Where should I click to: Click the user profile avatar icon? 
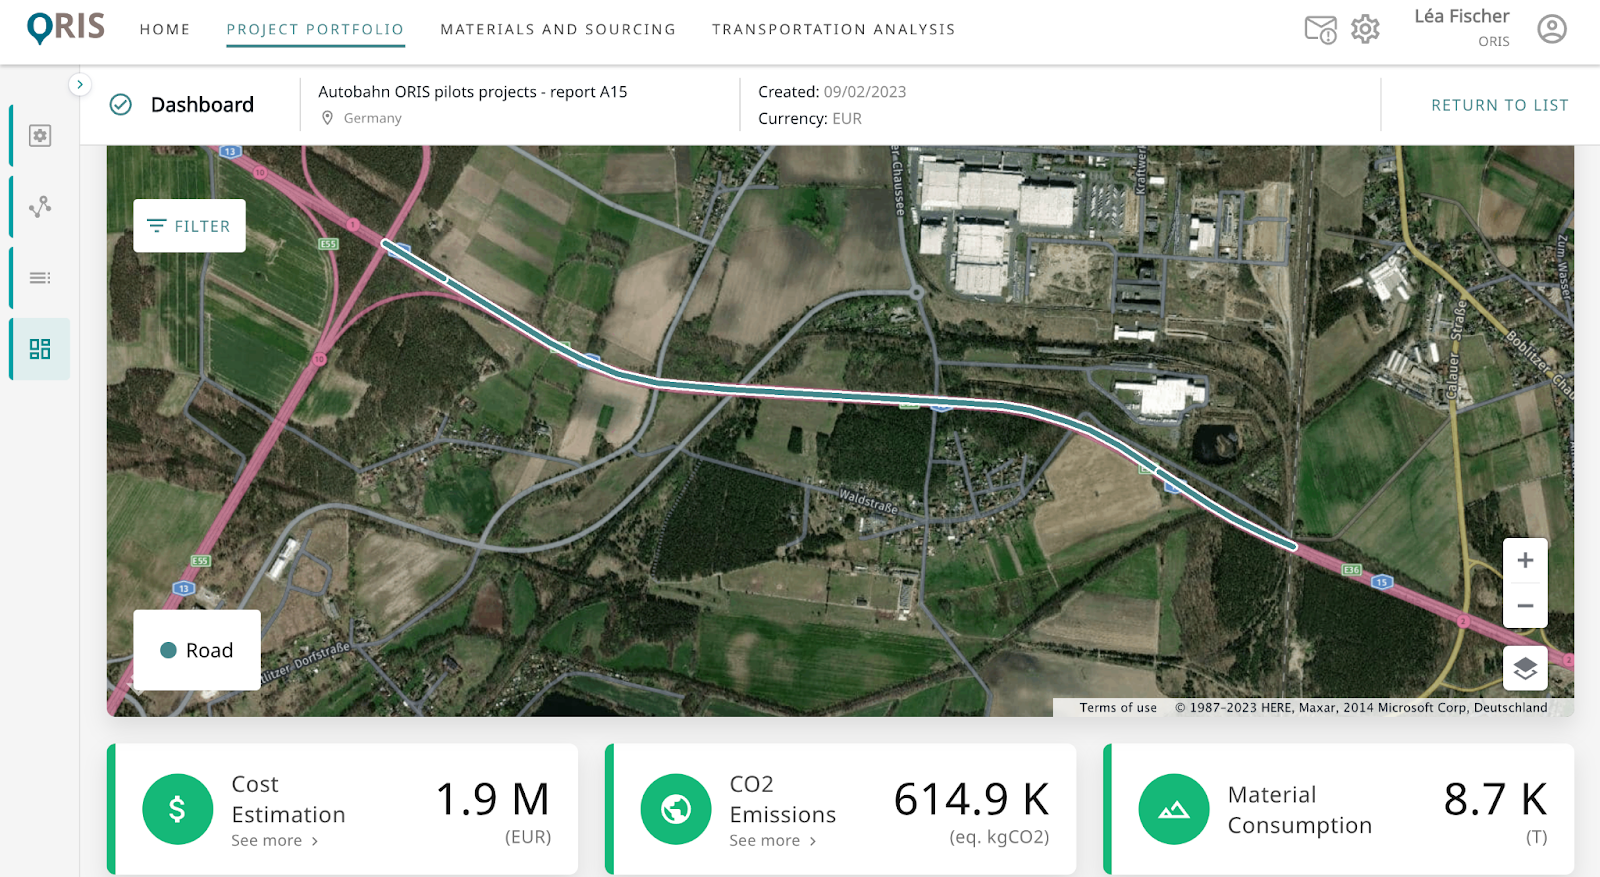coord(1551,30)
